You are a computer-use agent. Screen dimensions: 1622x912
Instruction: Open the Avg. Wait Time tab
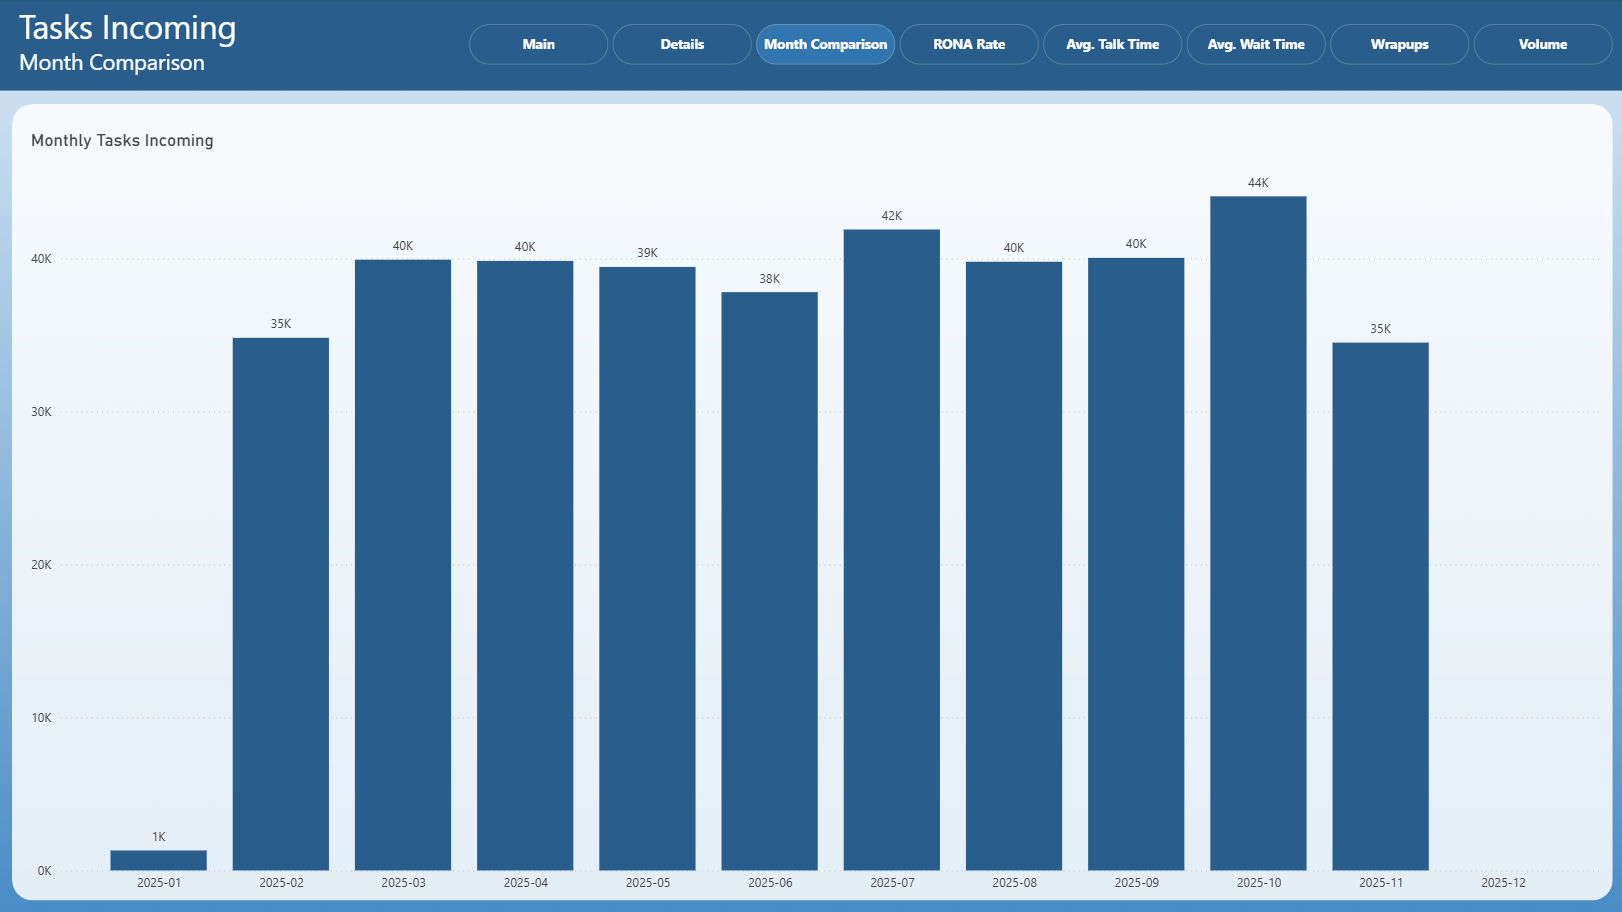click(x=1256, y=44)
